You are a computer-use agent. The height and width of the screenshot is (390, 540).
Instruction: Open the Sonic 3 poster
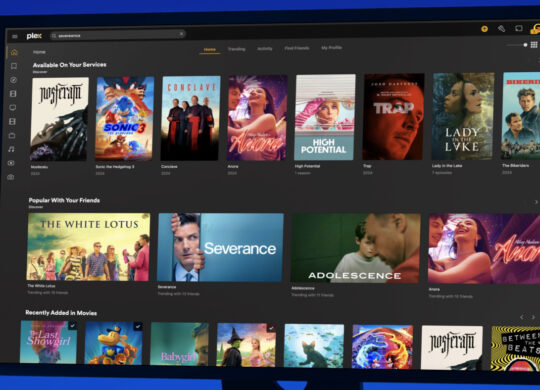[x=124, y=119]
